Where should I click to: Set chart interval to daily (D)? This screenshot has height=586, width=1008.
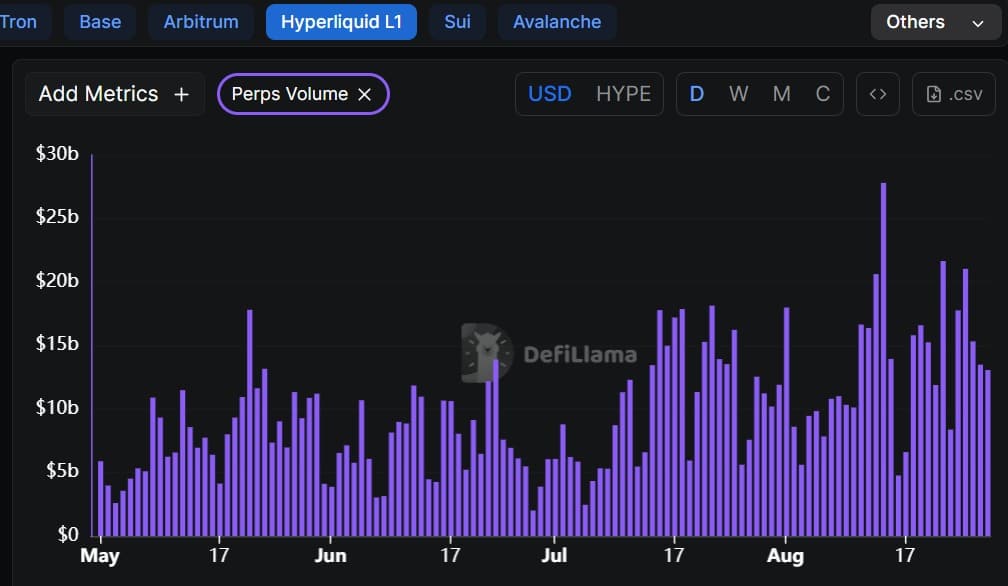click(x=697, y=94)
